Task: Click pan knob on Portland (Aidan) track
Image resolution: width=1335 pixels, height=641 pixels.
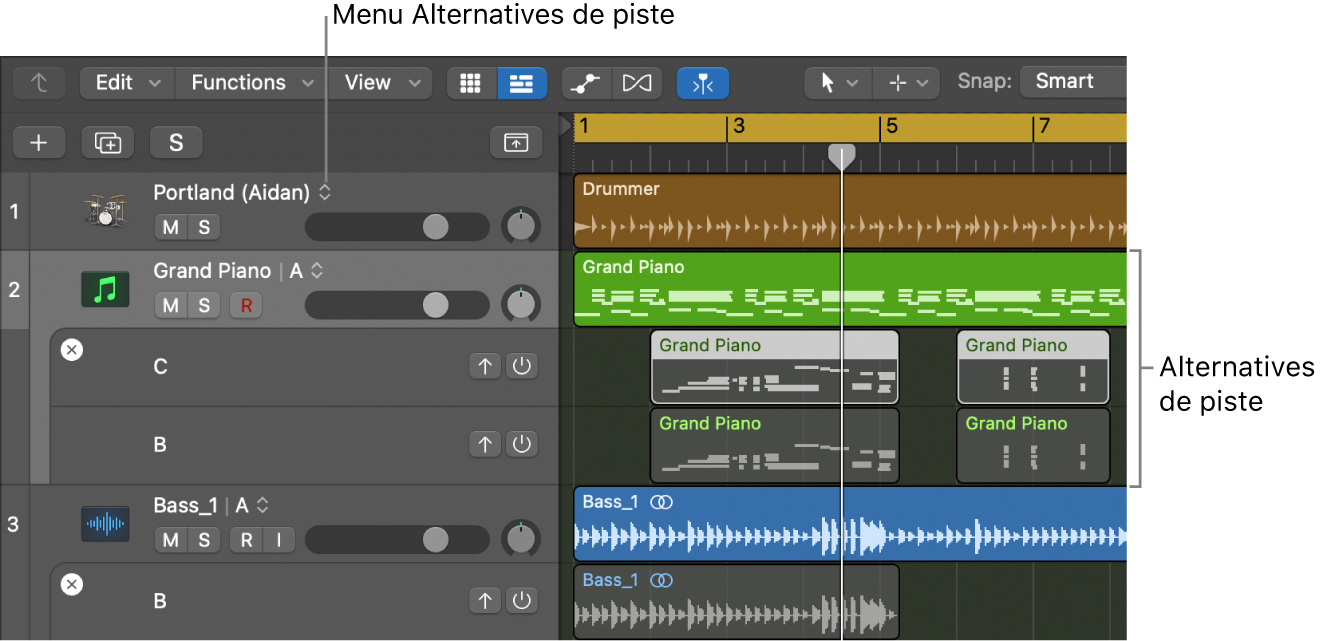Action: click(x=520, y=226)
